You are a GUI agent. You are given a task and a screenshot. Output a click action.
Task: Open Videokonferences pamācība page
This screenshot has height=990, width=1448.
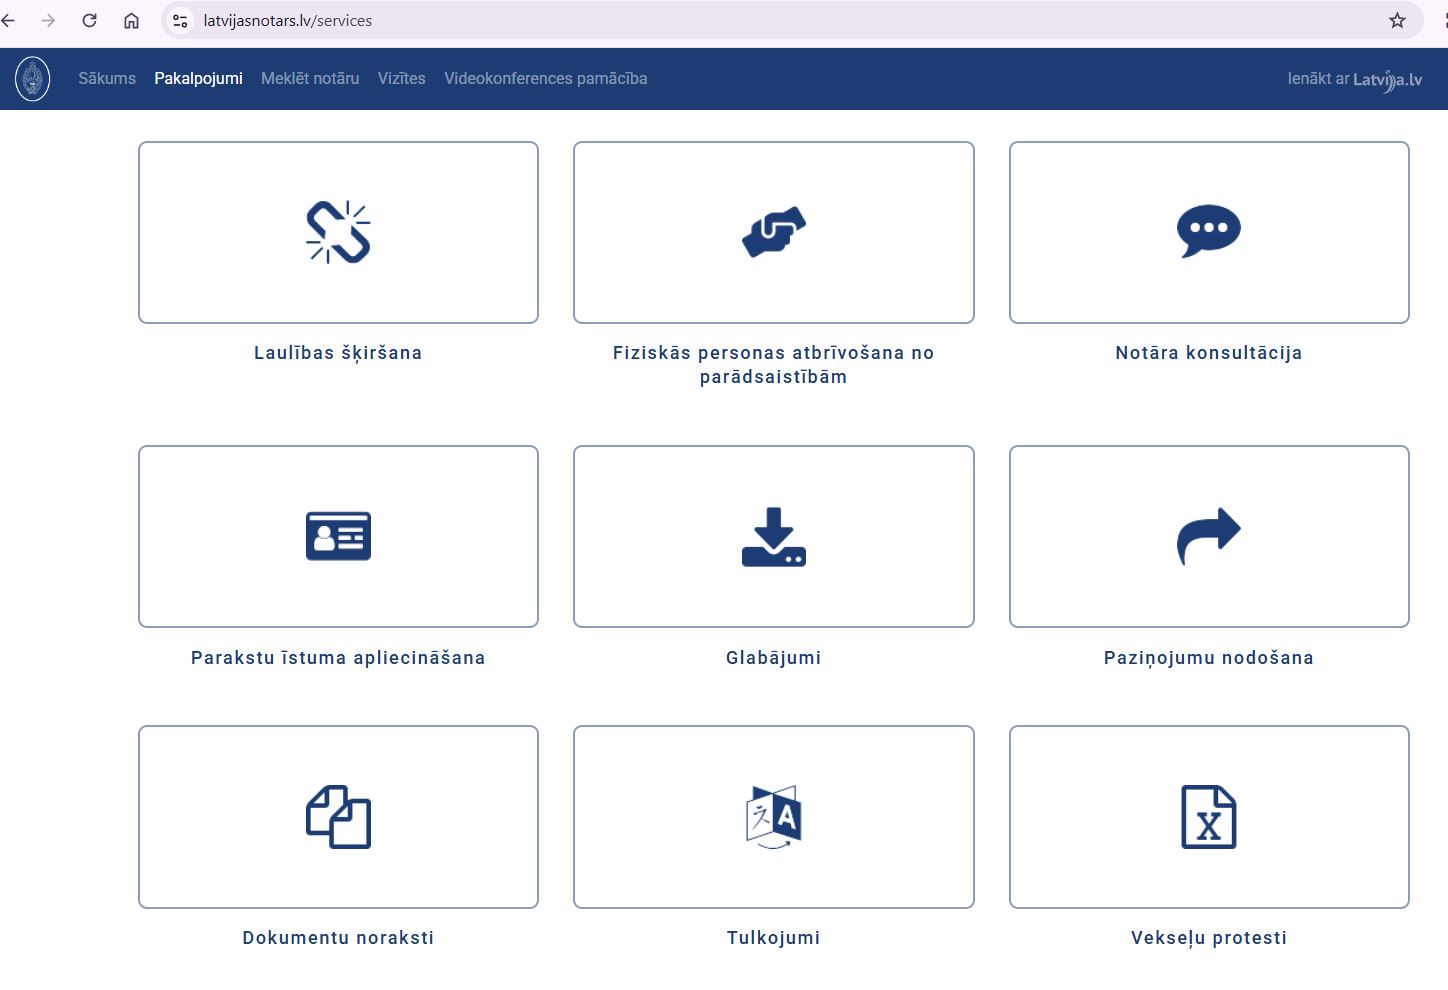click(x=546, y=79)
